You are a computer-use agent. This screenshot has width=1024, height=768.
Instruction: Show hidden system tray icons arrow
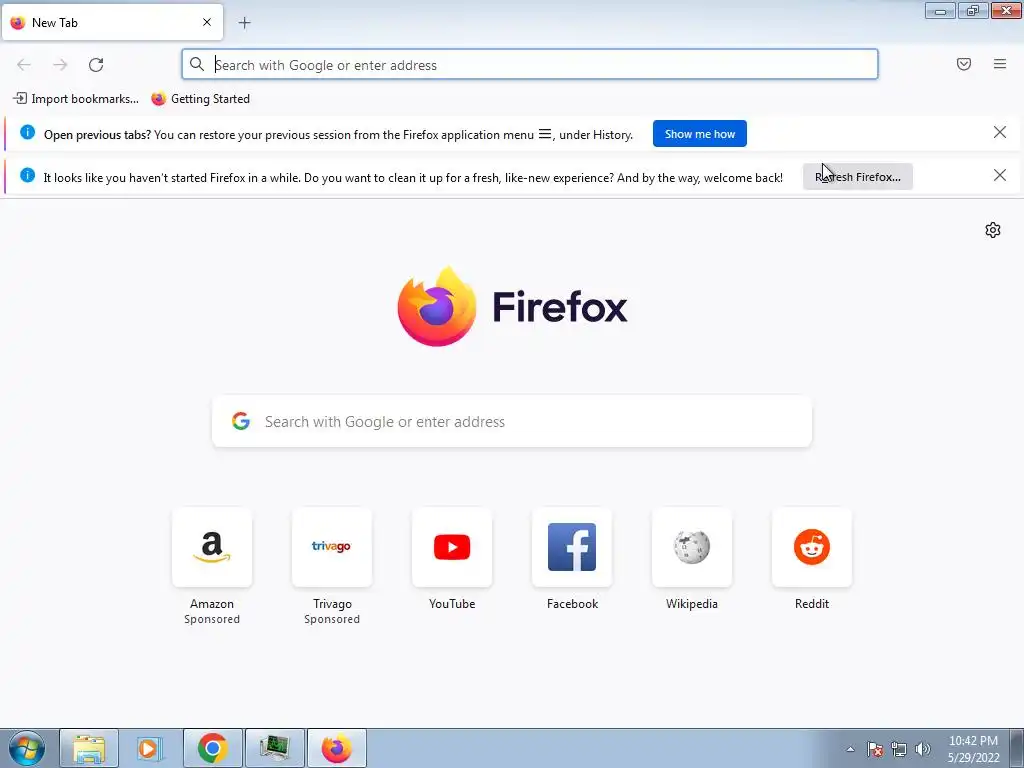click(x=850, y=749)
